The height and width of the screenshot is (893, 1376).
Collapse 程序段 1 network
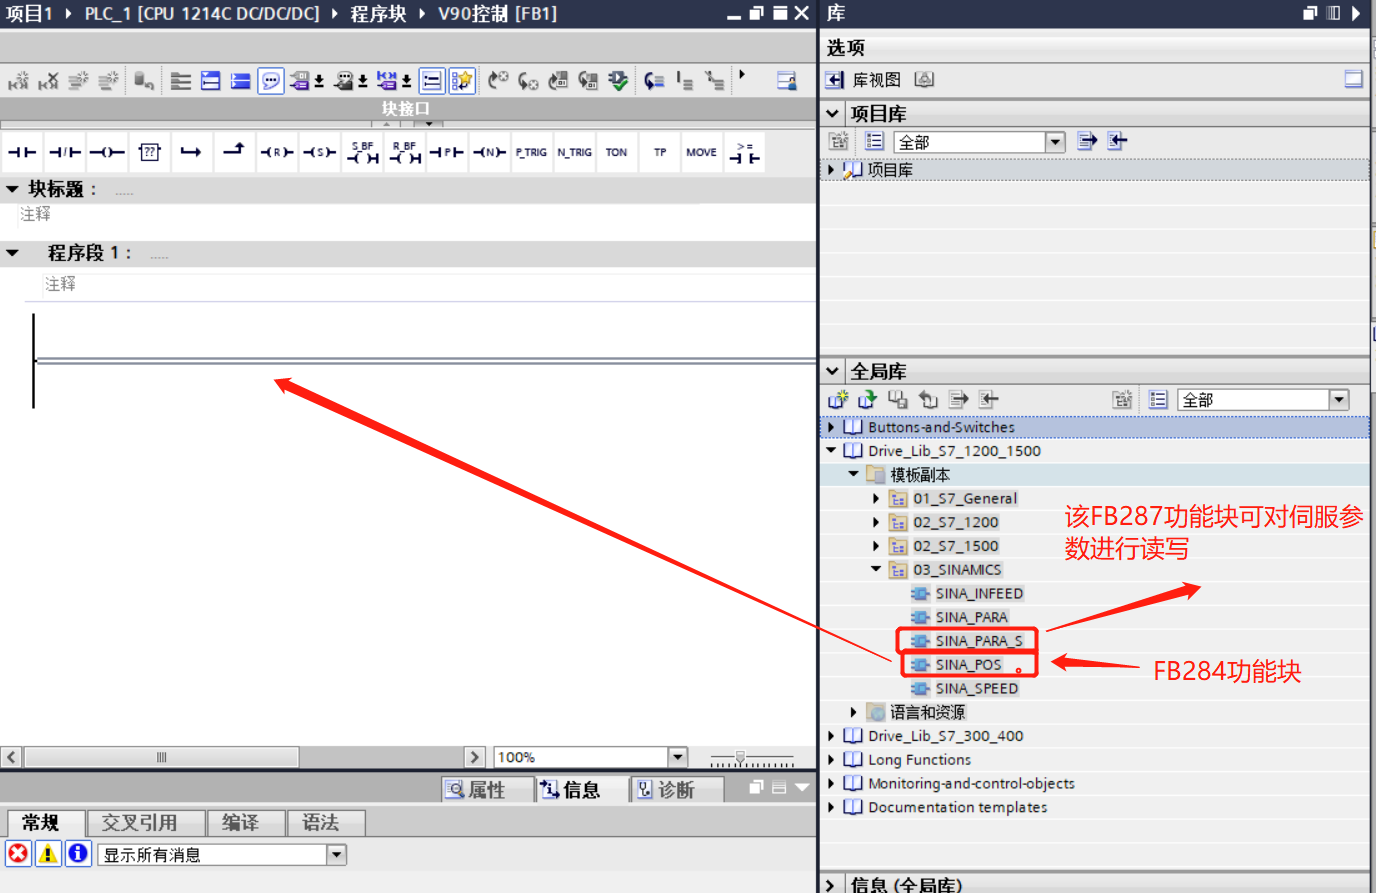12,253
